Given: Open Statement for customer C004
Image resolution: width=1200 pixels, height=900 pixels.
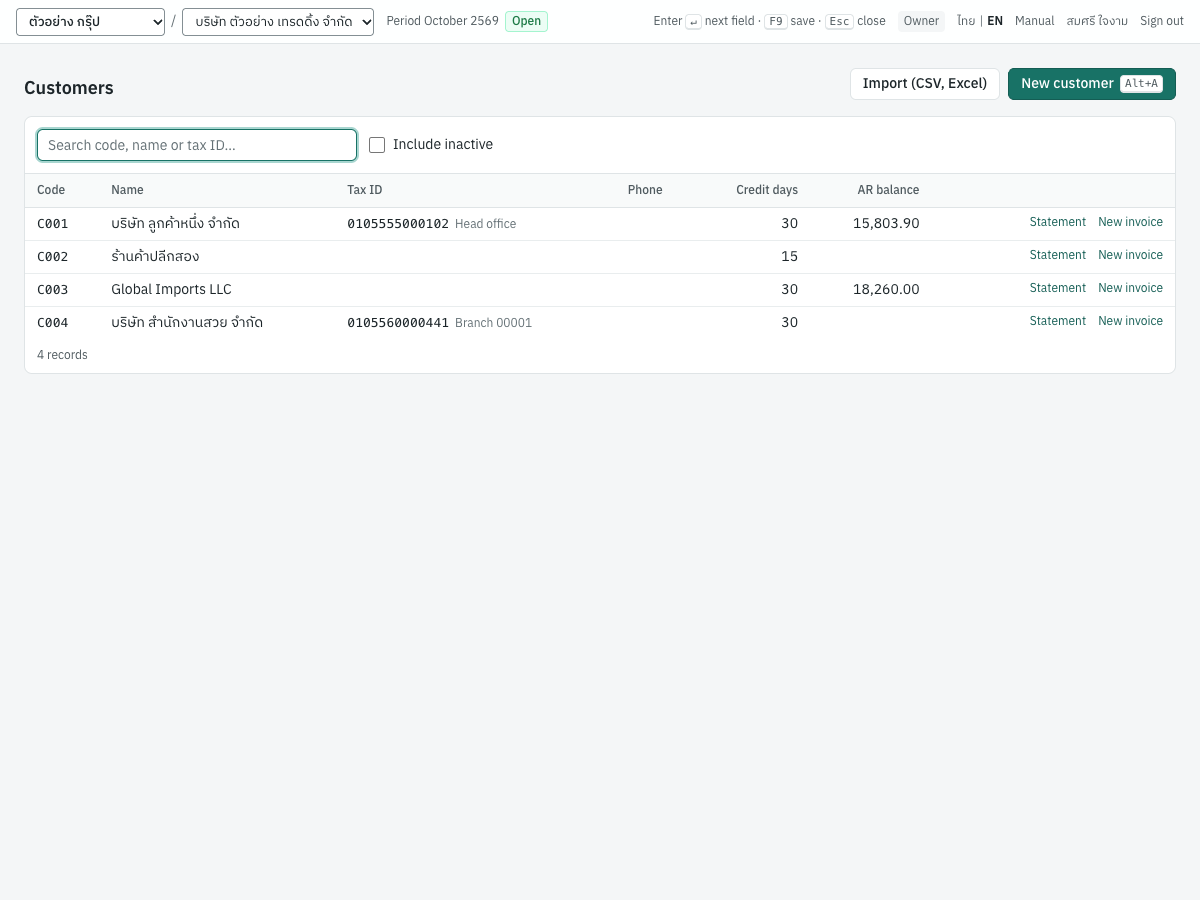Looking at the screenshot, I should click(x=1058, y=321).
